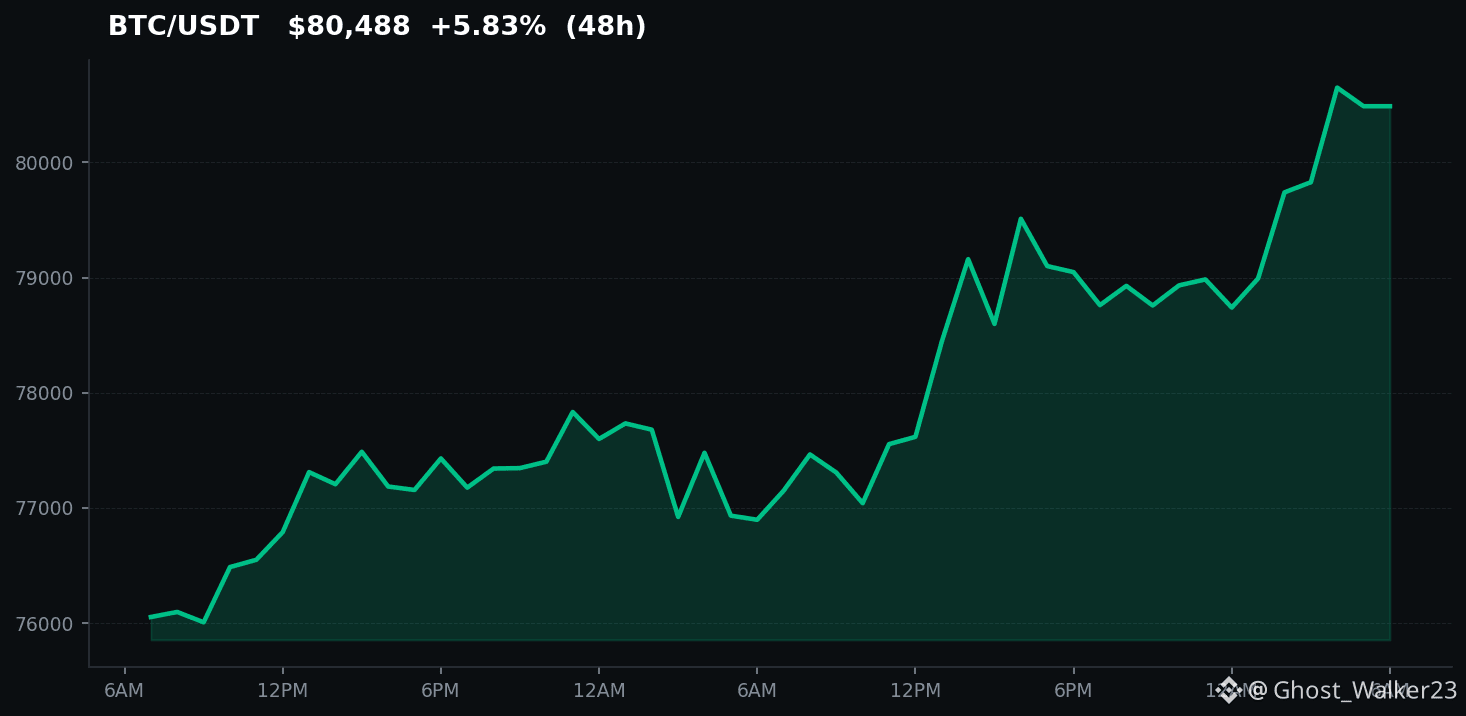Image resolution: width=1466 pixels, height=716 pixels.
Task: Click the highest peak of the price line
Action: point(1337,88)
